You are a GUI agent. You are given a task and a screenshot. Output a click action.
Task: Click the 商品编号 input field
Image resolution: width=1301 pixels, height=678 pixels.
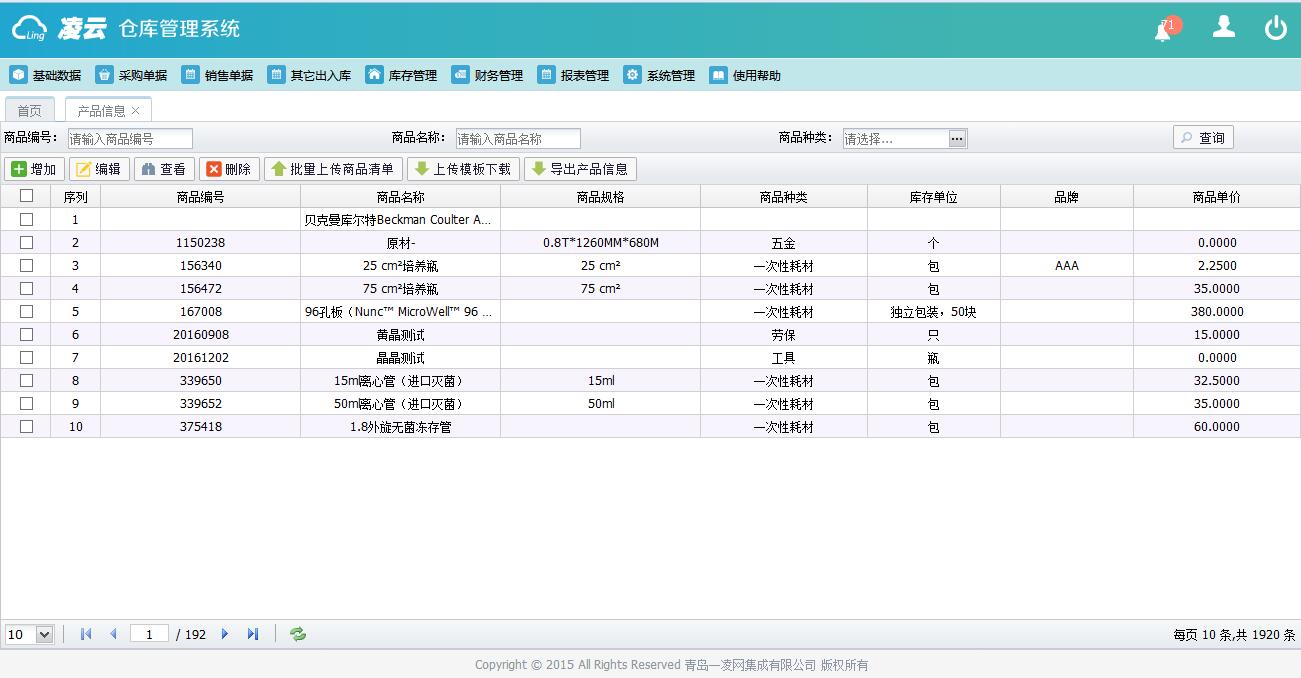(129, 139)
